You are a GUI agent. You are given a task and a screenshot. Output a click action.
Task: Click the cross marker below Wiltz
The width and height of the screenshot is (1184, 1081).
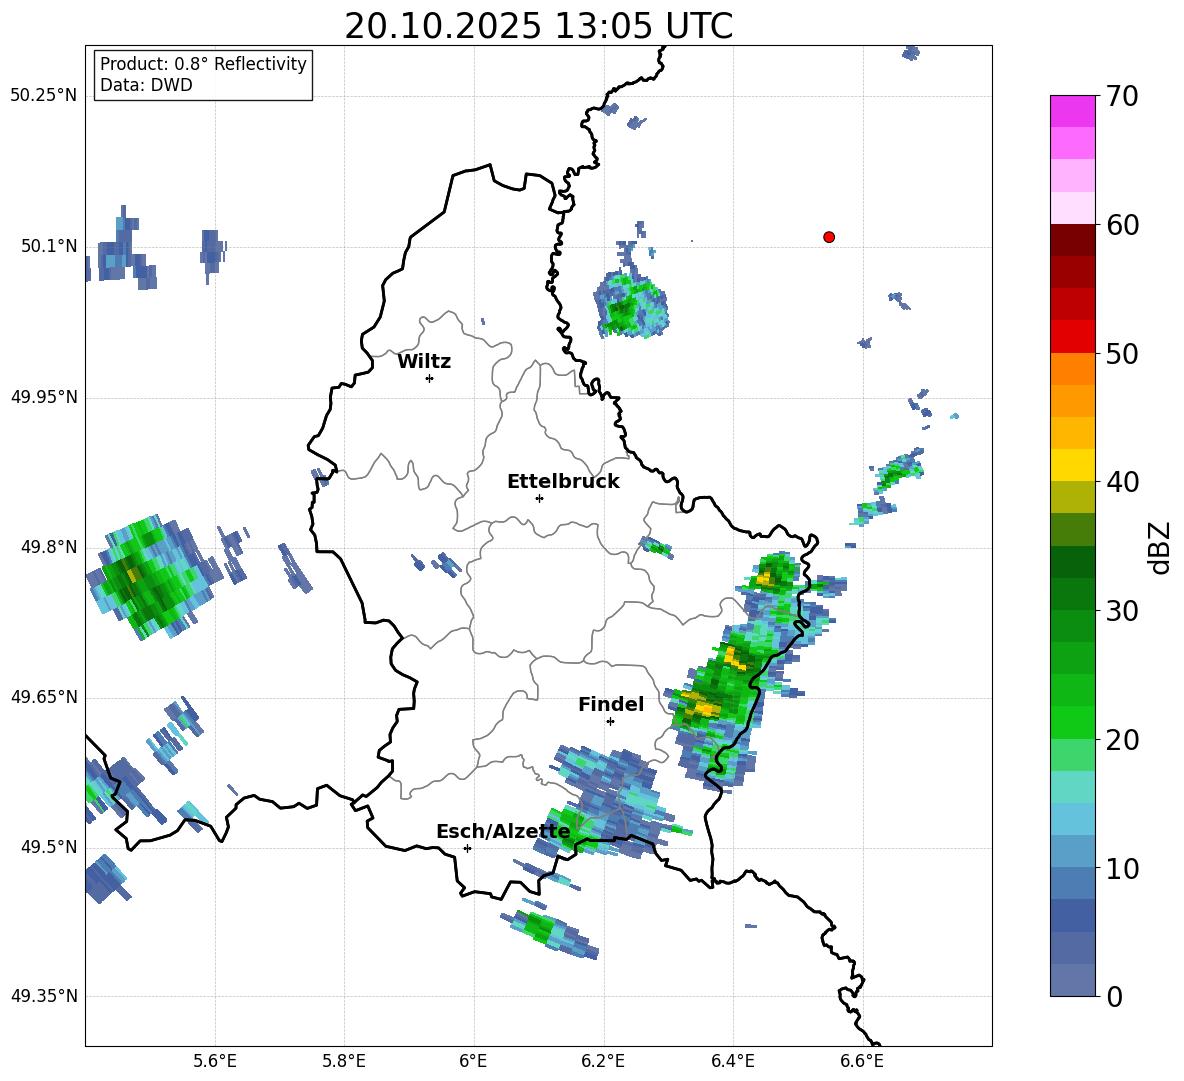point(430,378)
